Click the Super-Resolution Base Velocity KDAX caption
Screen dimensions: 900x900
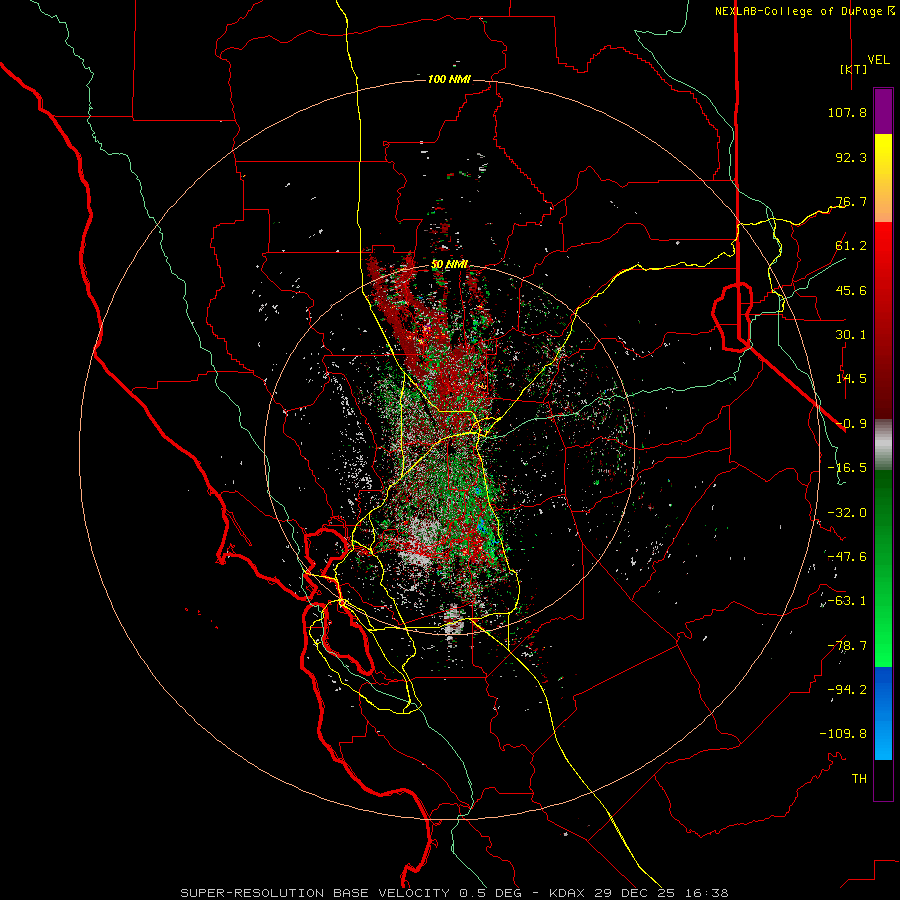pos(454,893)
